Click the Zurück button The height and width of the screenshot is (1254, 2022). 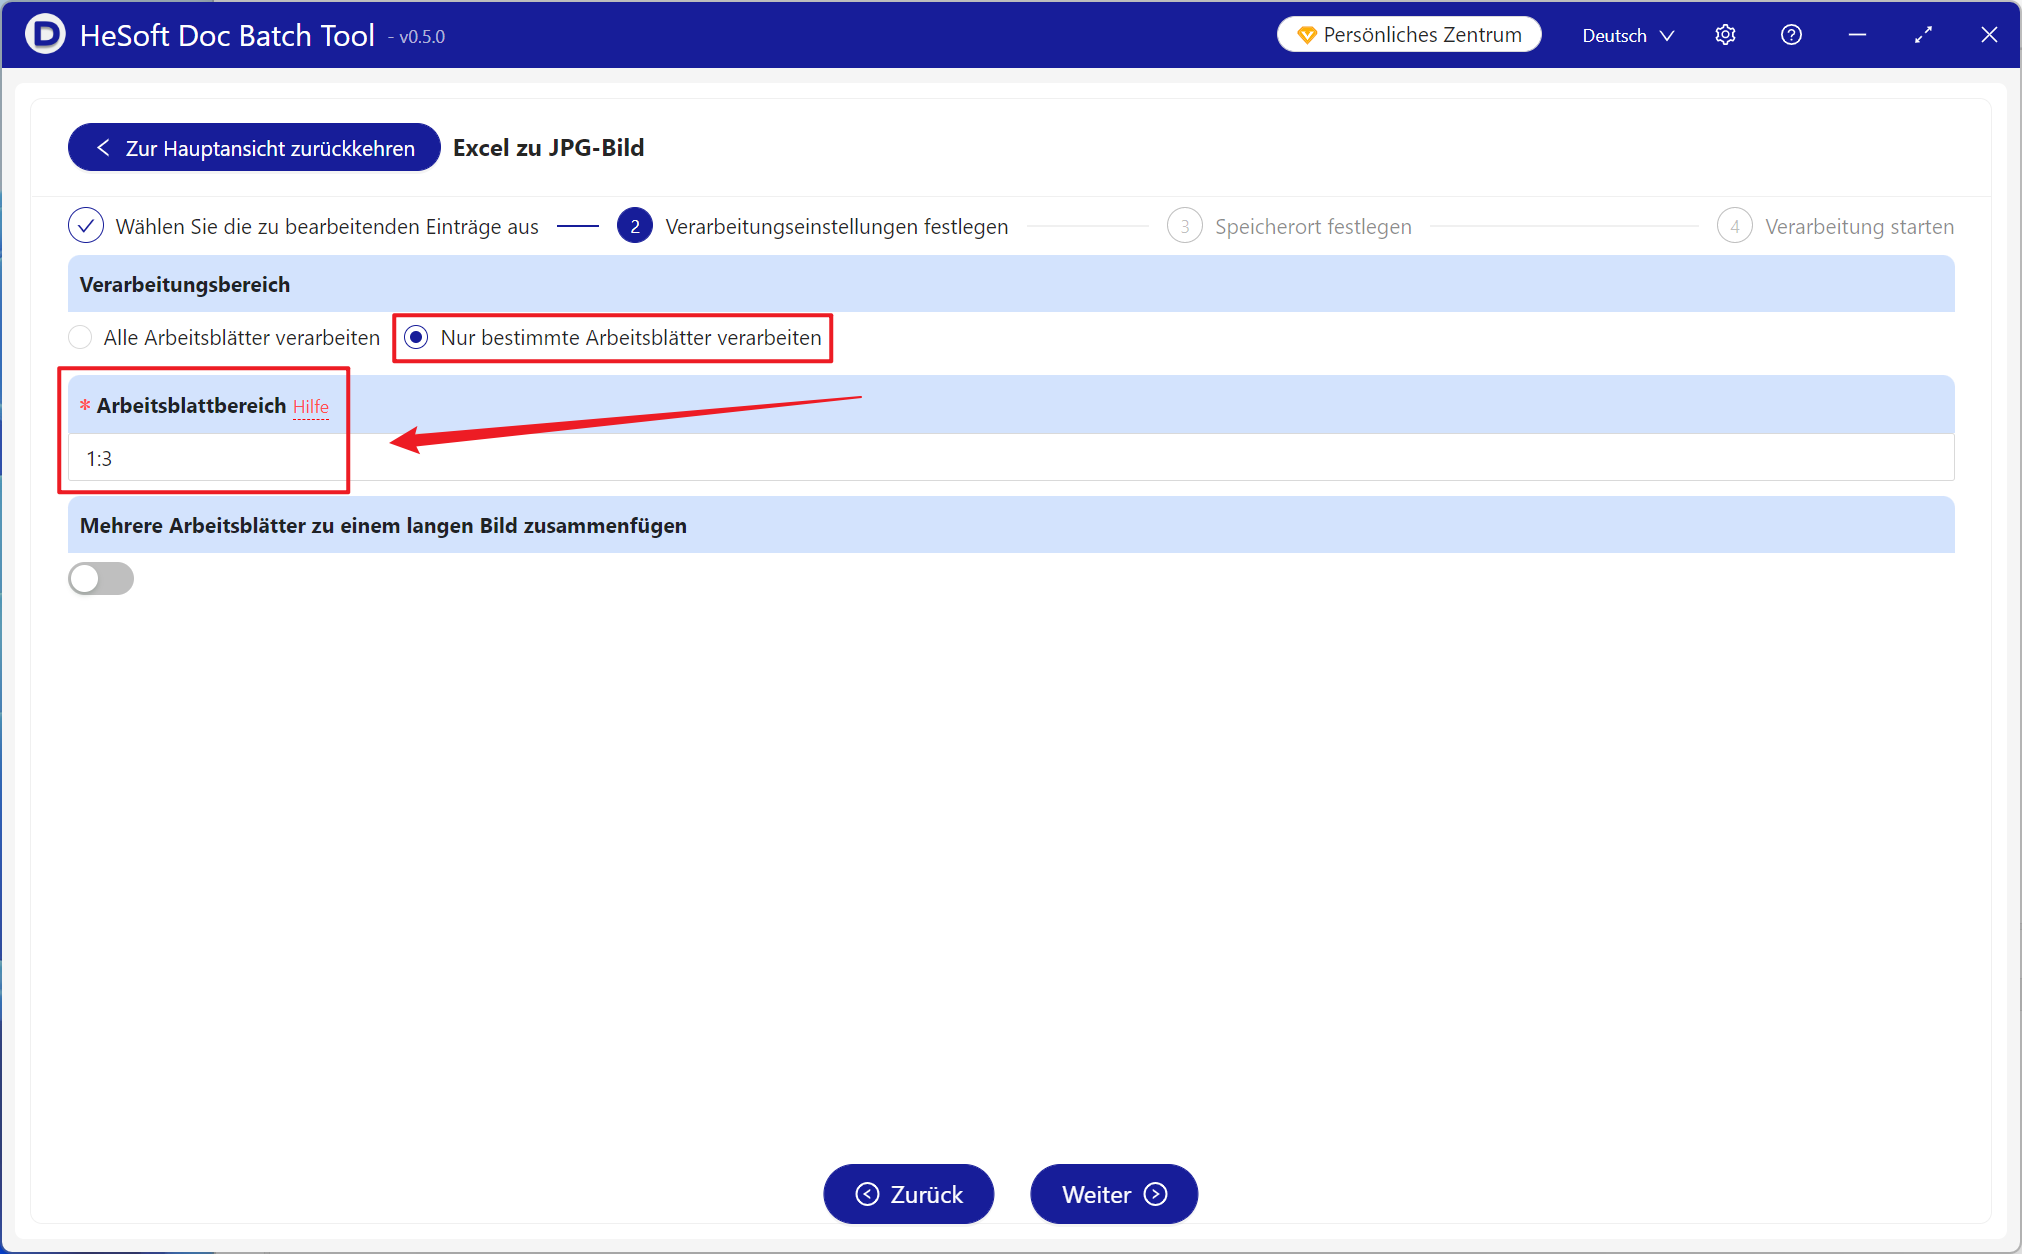[x=909, y=1194]
